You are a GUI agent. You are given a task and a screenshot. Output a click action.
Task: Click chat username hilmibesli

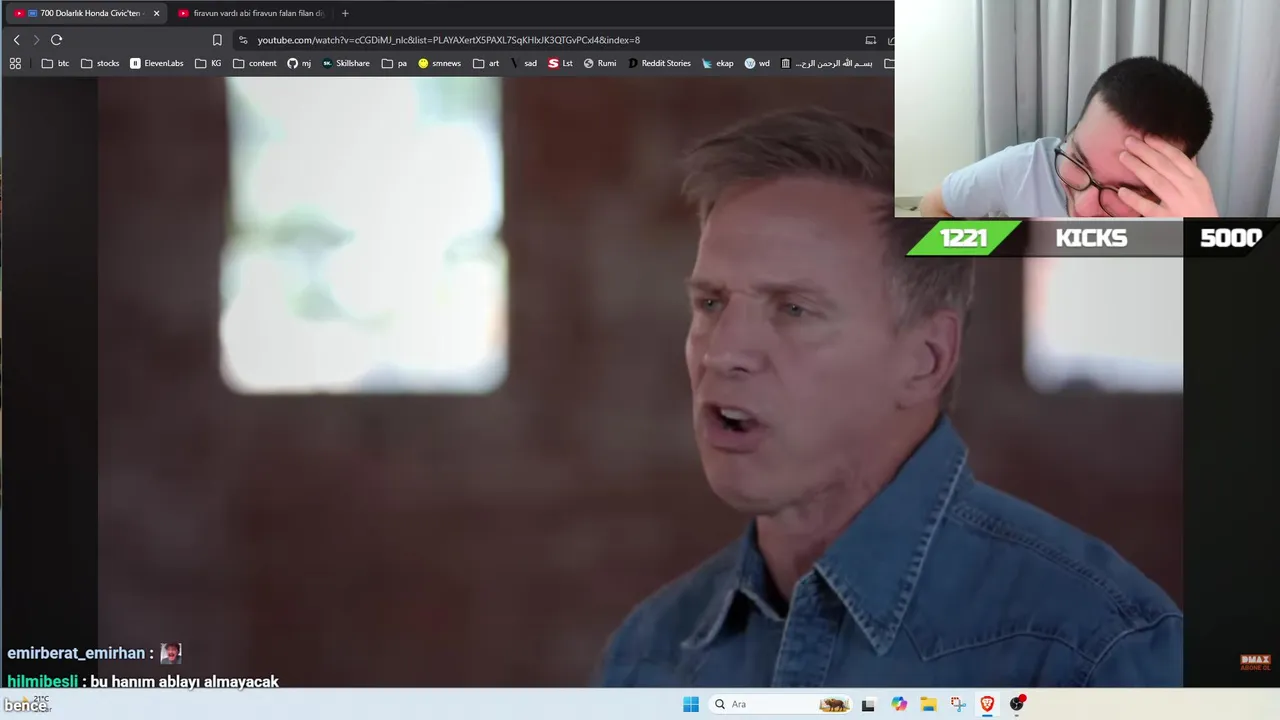tap(43, 681)
